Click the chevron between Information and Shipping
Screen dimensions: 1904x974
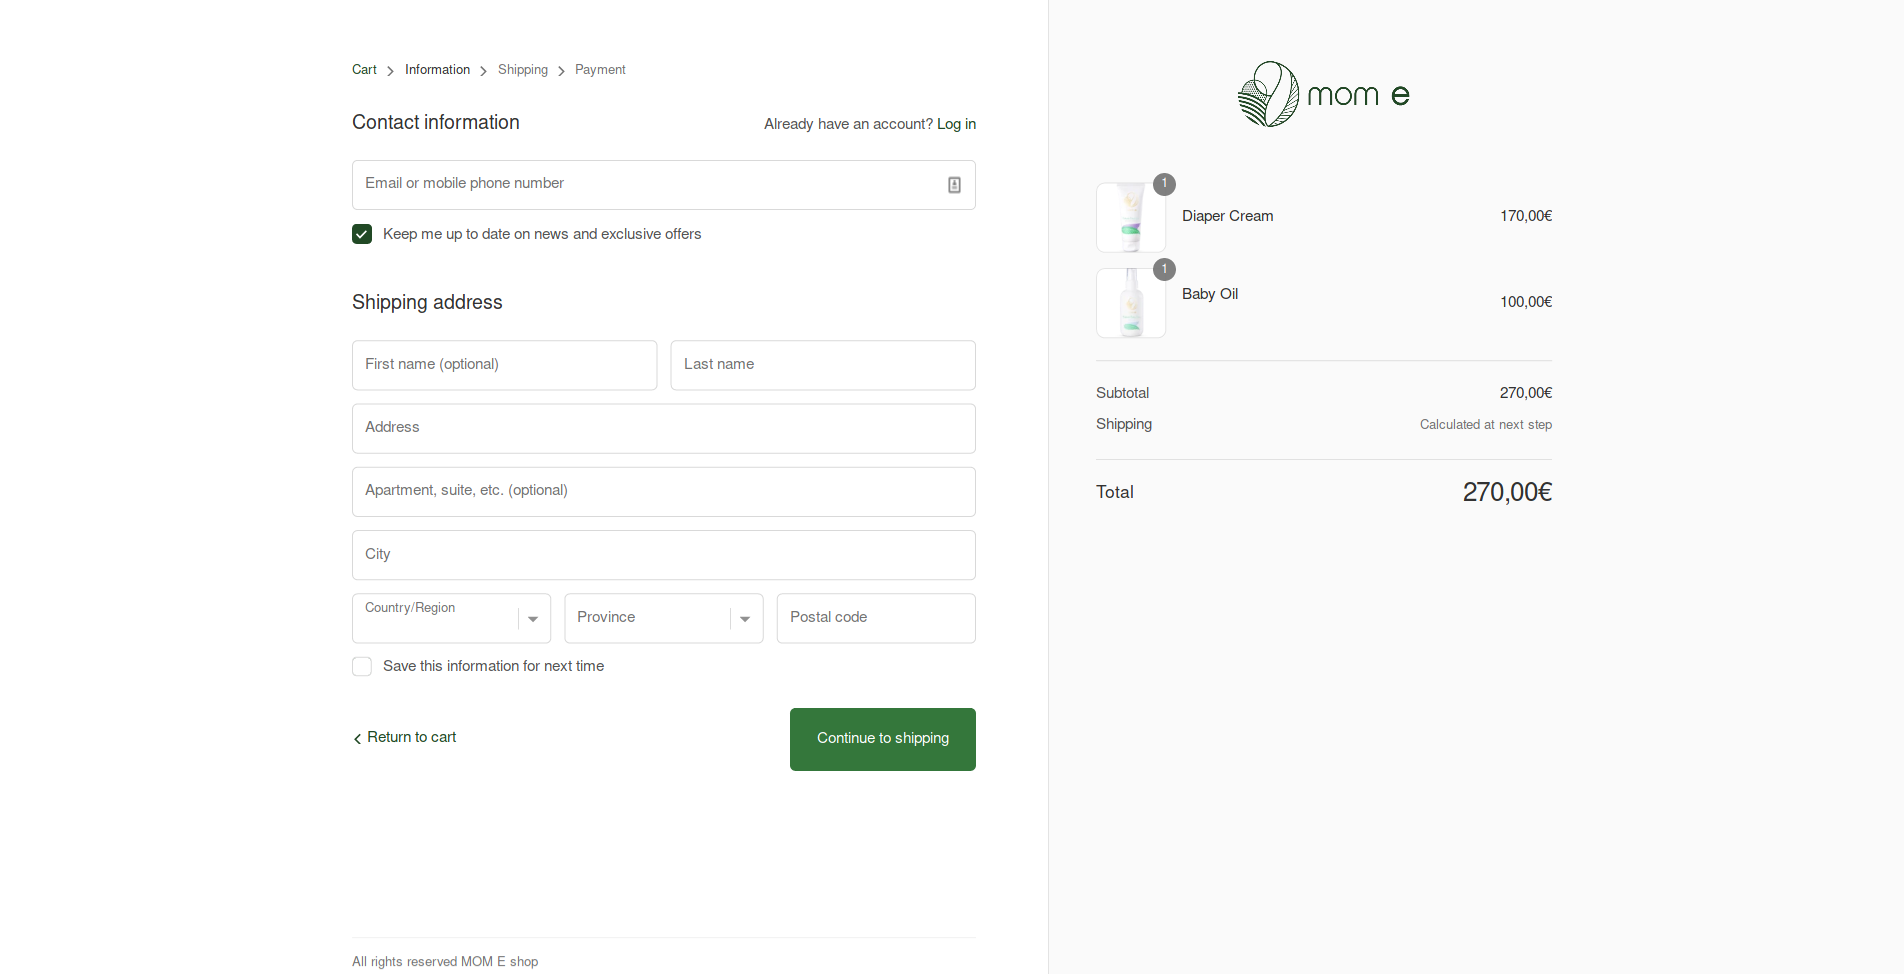482,71
